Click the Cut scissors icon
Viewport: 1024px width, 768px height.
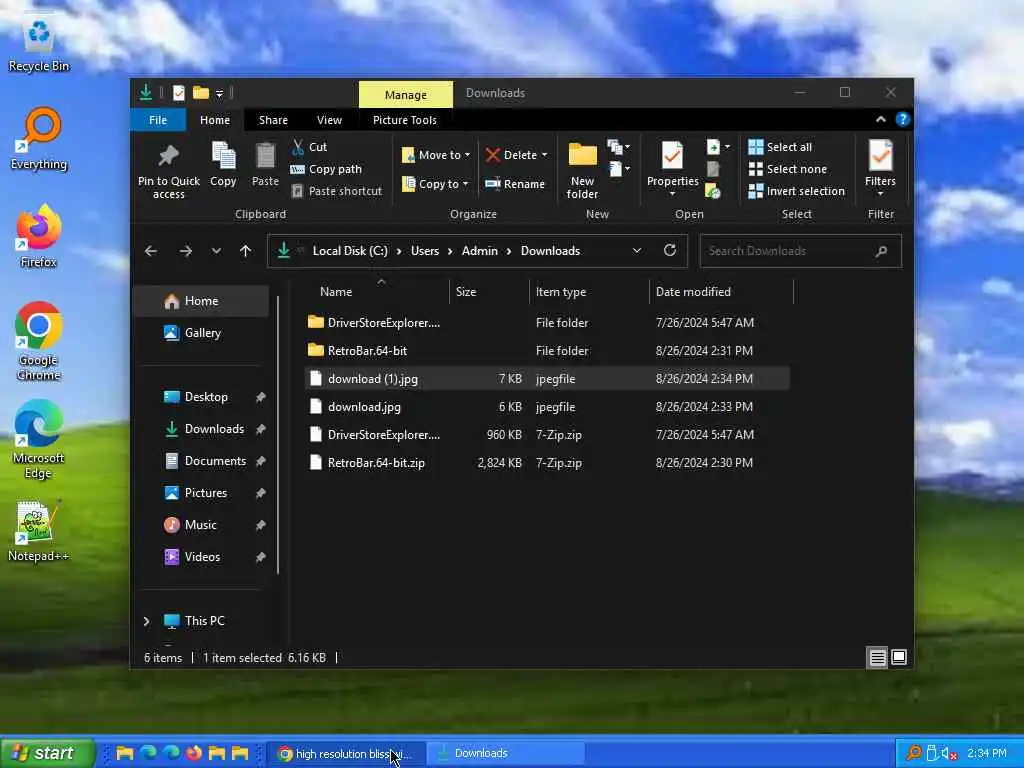[298, 147]
